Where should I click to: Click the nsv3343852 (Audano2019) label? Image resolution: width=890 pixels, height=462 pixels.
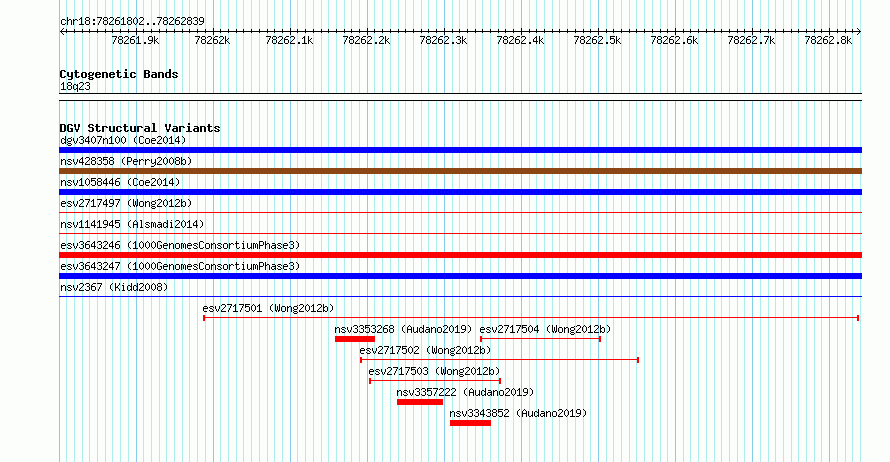pos(518,413)
